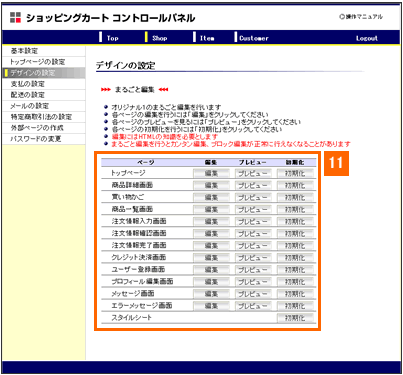
Task: Initialize the 注文情報確認画面 page
Action: click(x=295, y=233)
